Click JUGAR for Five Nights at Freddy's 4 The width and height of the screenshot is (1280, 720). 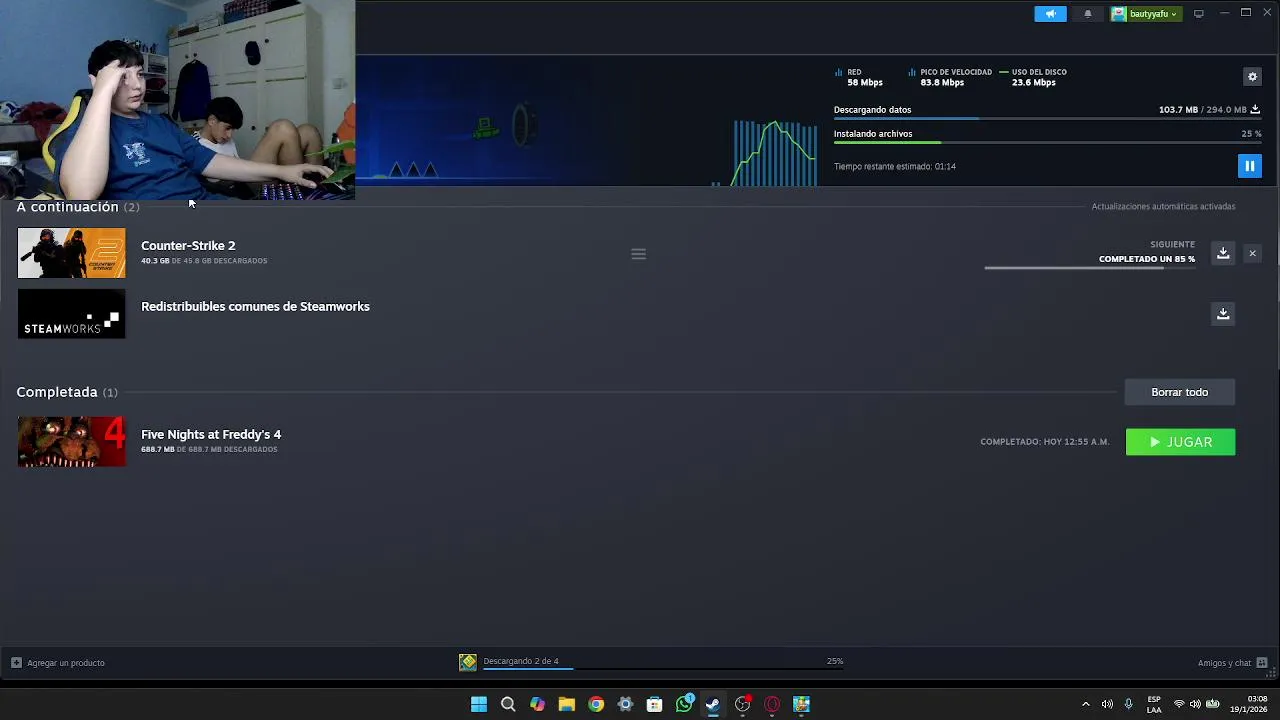[x=1180, y=442]
